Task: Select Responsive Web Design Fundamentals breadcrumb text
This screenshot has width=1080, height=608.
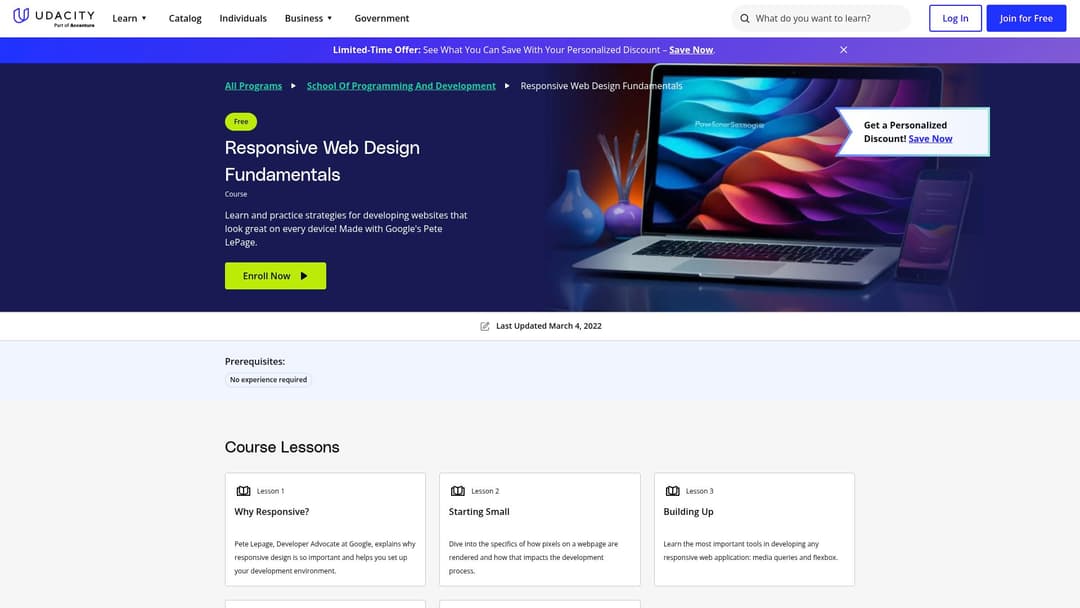Action: [x=601, y=86]
